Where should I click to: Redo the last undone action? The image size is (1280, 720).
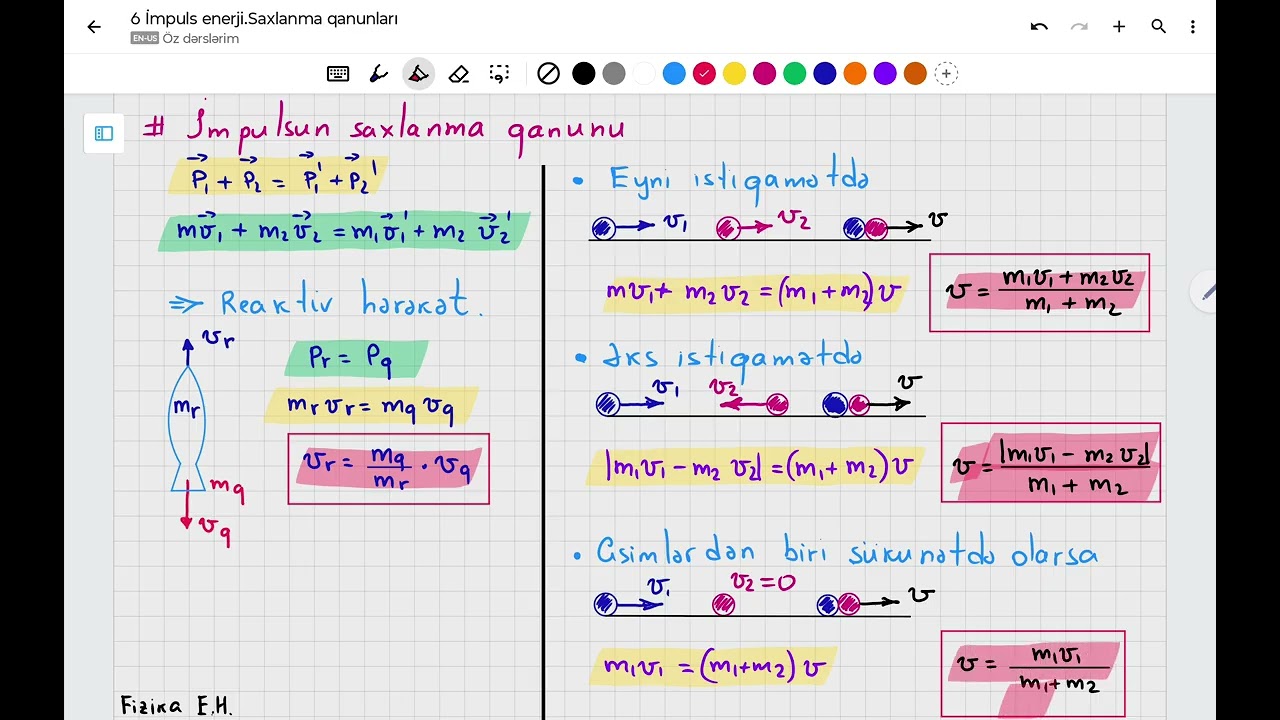point(1079,27)
